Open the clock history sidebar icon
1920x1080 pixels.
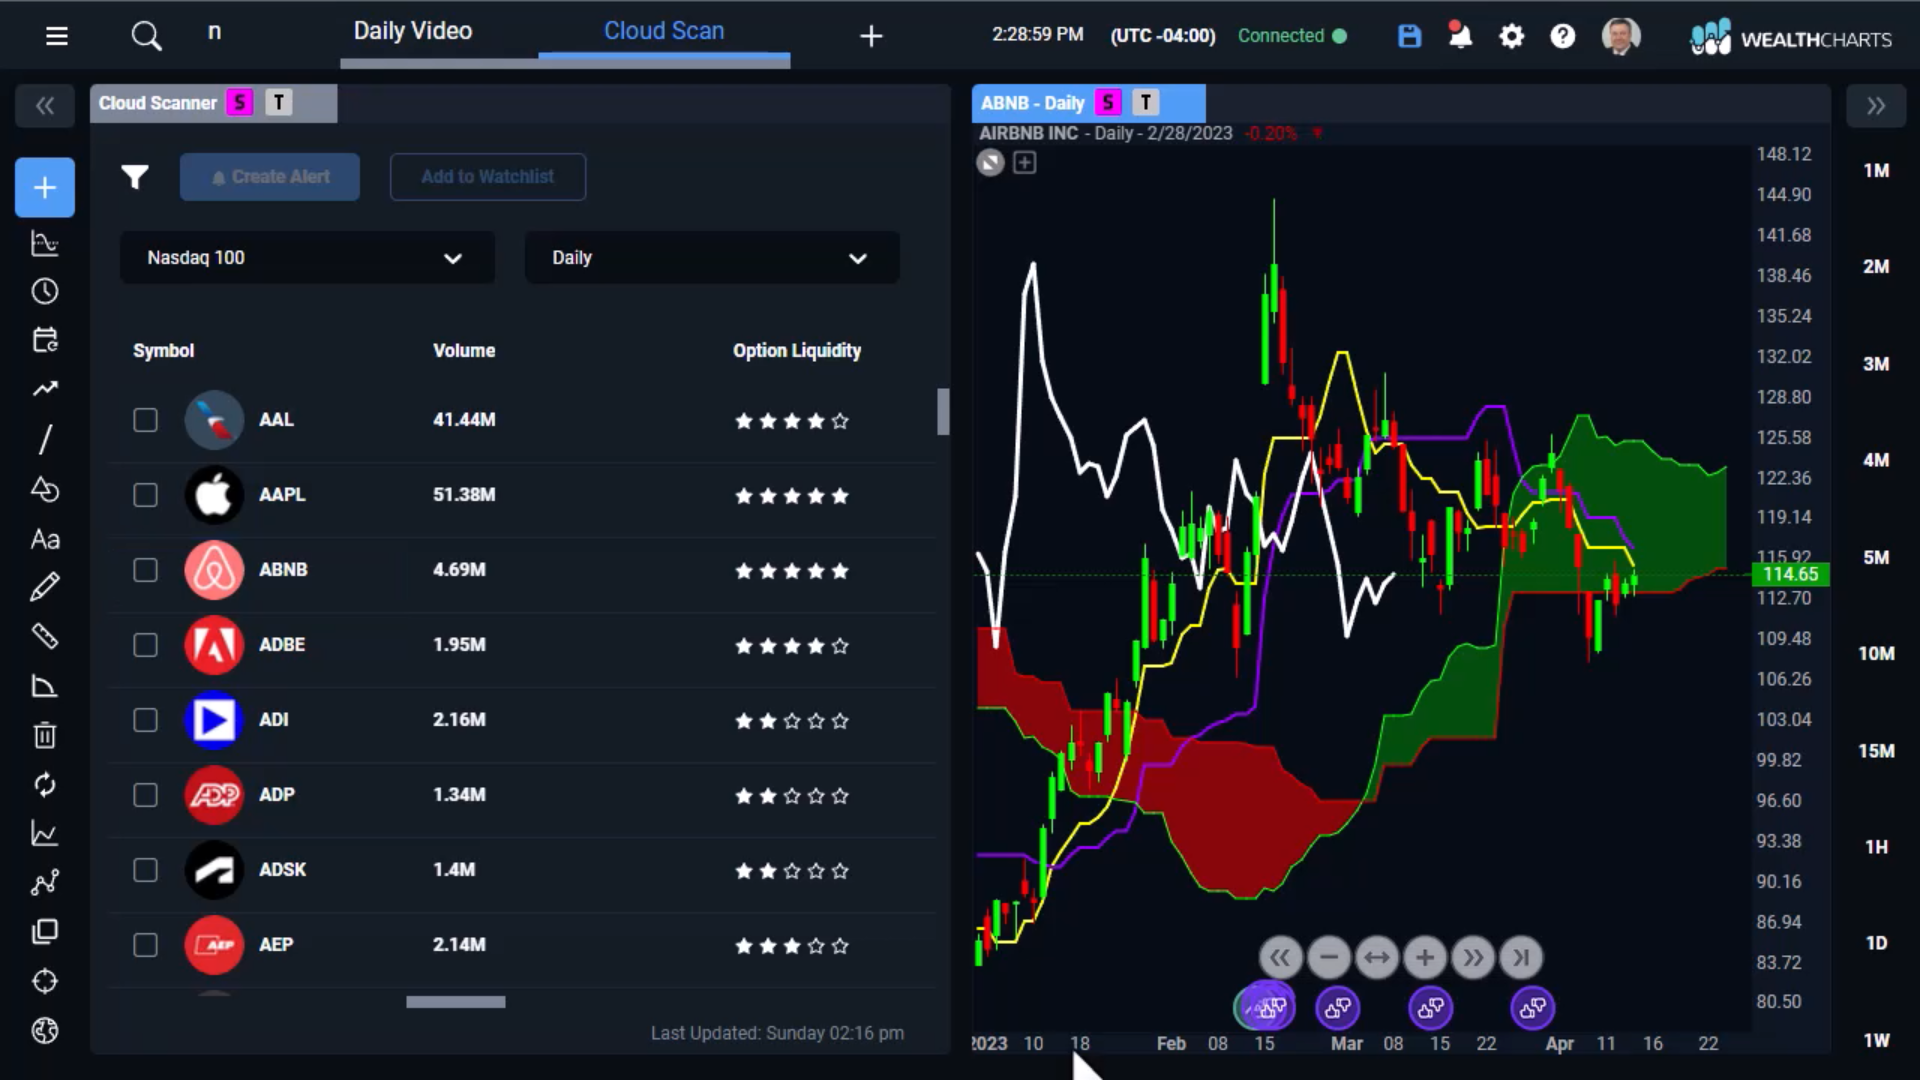point(45,291)
